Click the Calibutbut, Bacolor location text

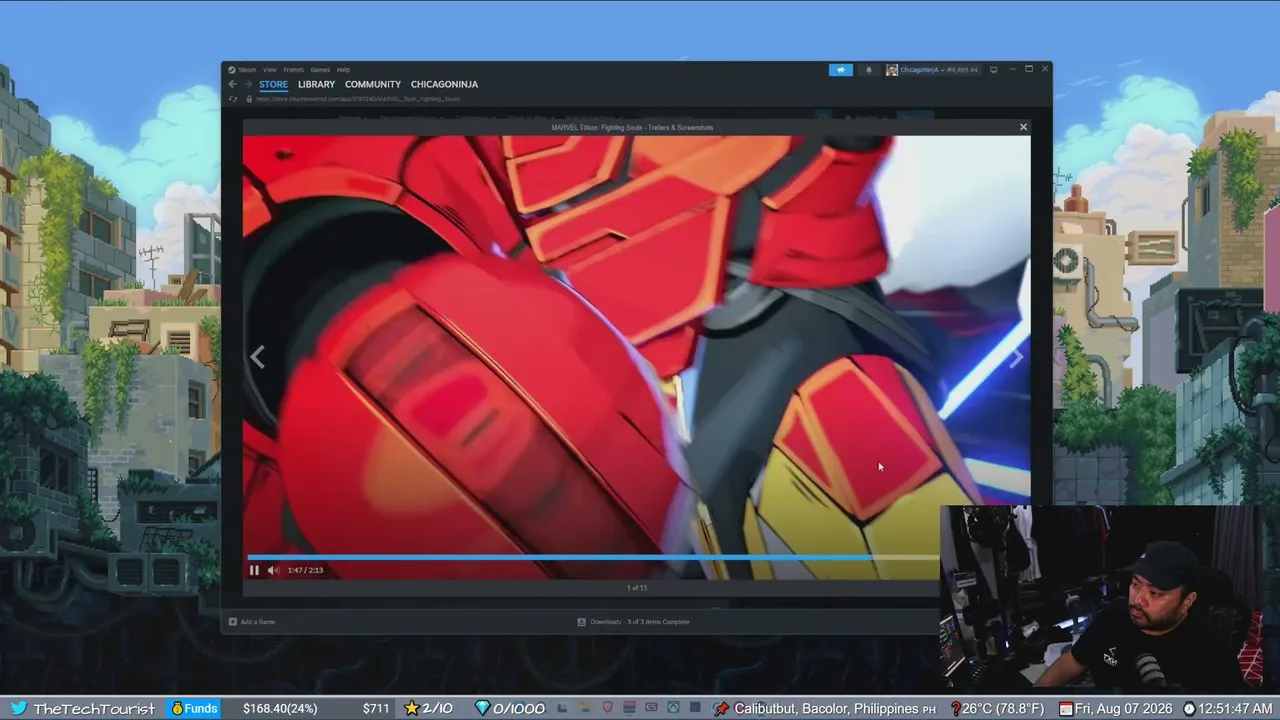835,708
